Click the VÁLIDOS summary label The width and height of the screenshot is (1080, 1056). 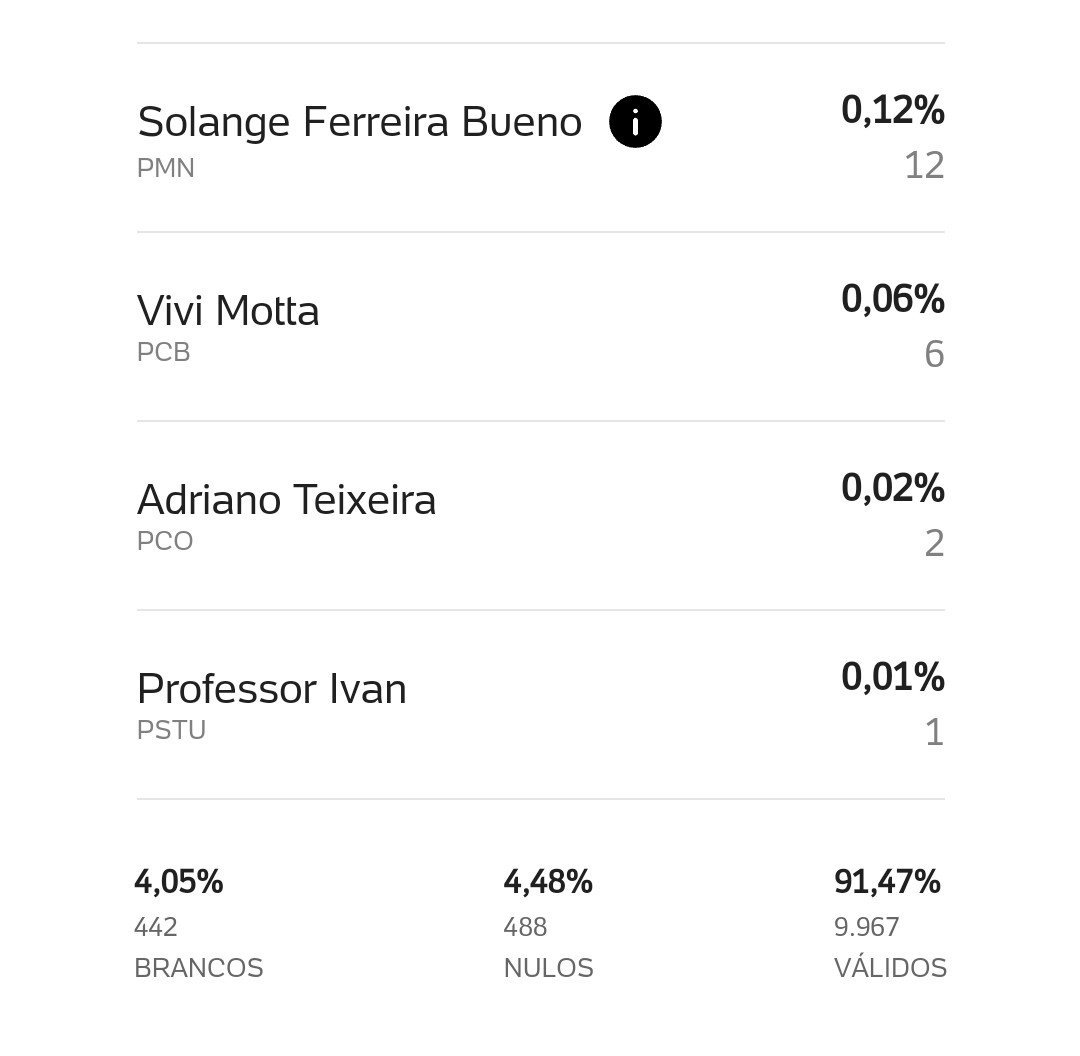(890, 966)
